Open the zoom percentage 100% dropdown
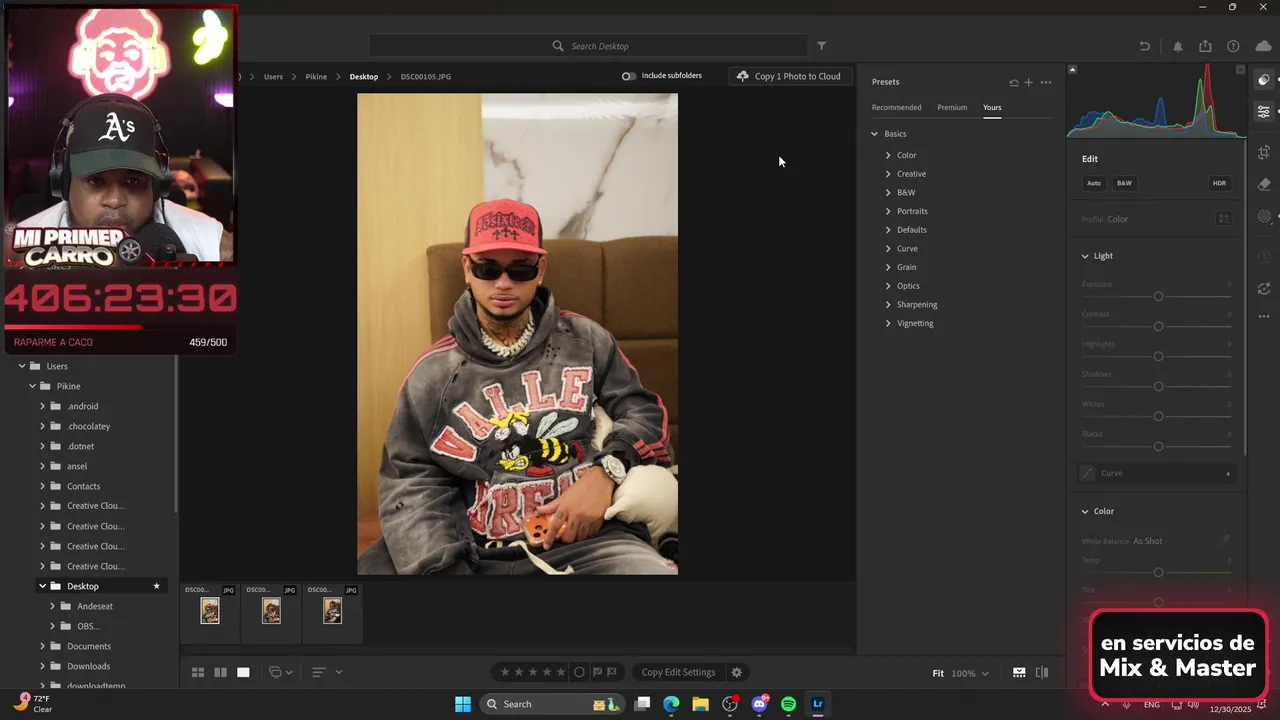 (969, 673)
